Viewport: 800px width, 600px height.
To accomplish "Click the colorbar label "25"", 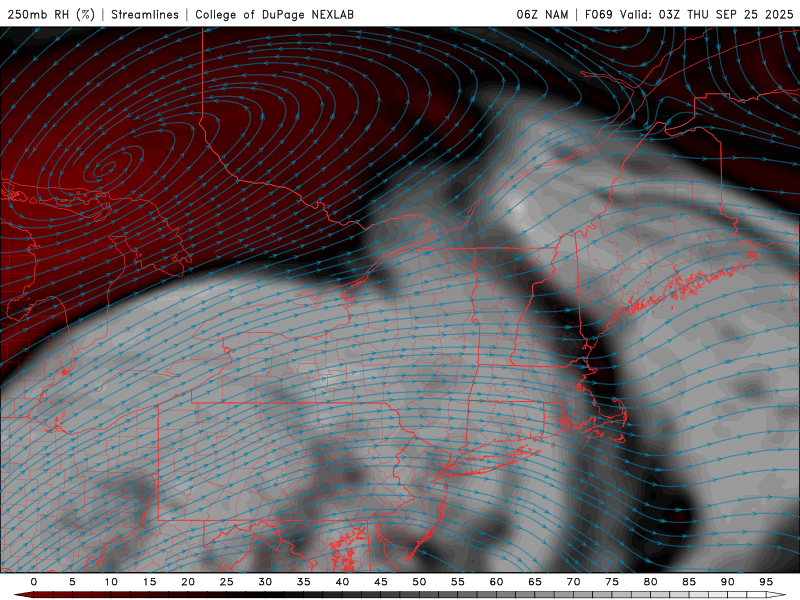I will click(x=227, y=582).
